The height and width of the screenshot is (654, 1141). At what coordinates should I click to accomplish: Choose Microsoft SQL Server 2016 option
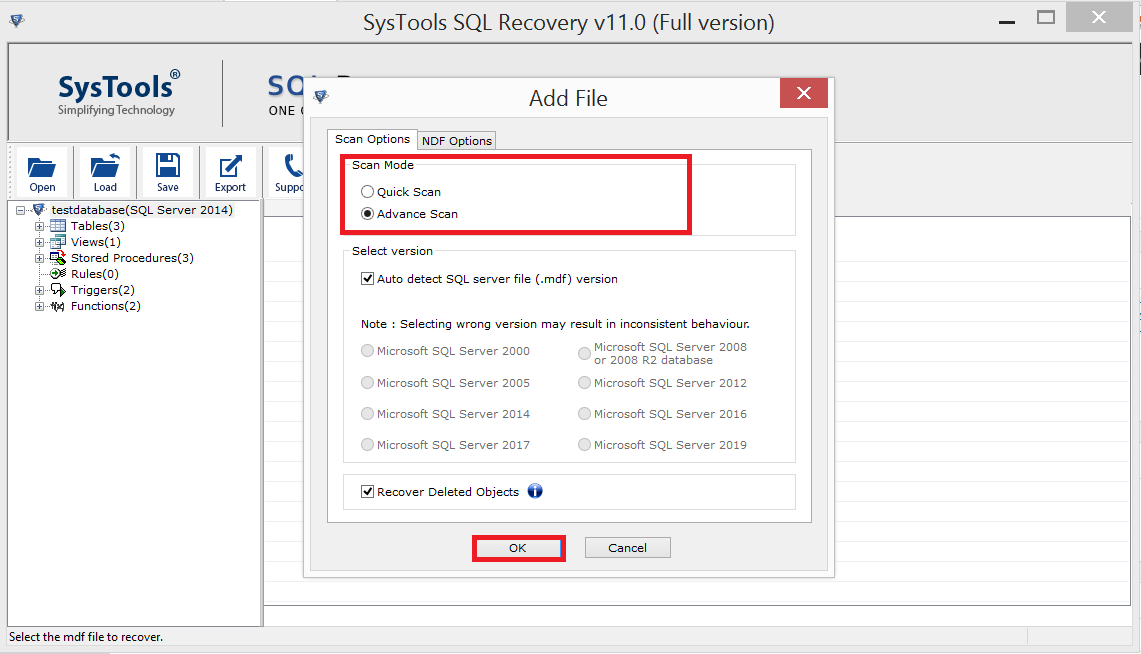[x=584, y=414]
